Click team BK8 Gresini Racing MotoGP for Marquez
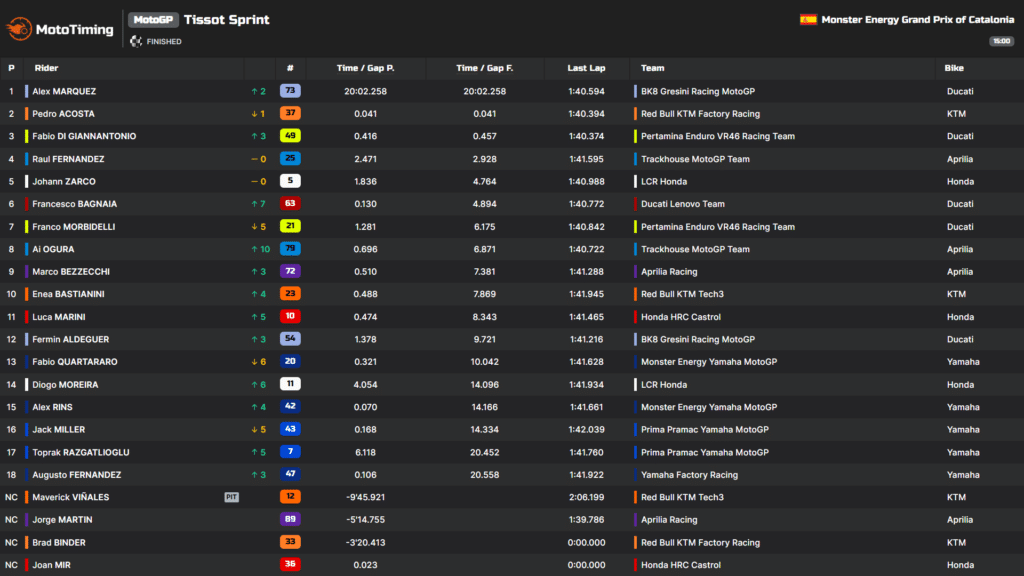 pos(697,91)
